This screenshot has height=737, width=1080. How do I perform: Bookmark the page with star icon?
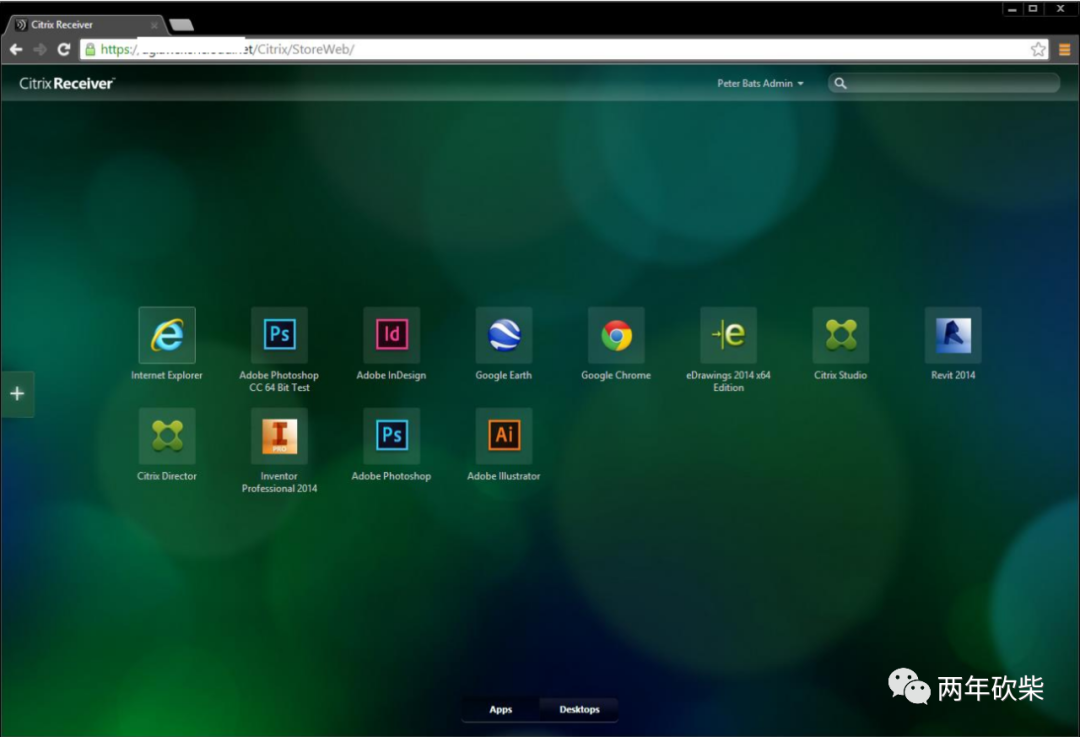[x=1038, y=50]
